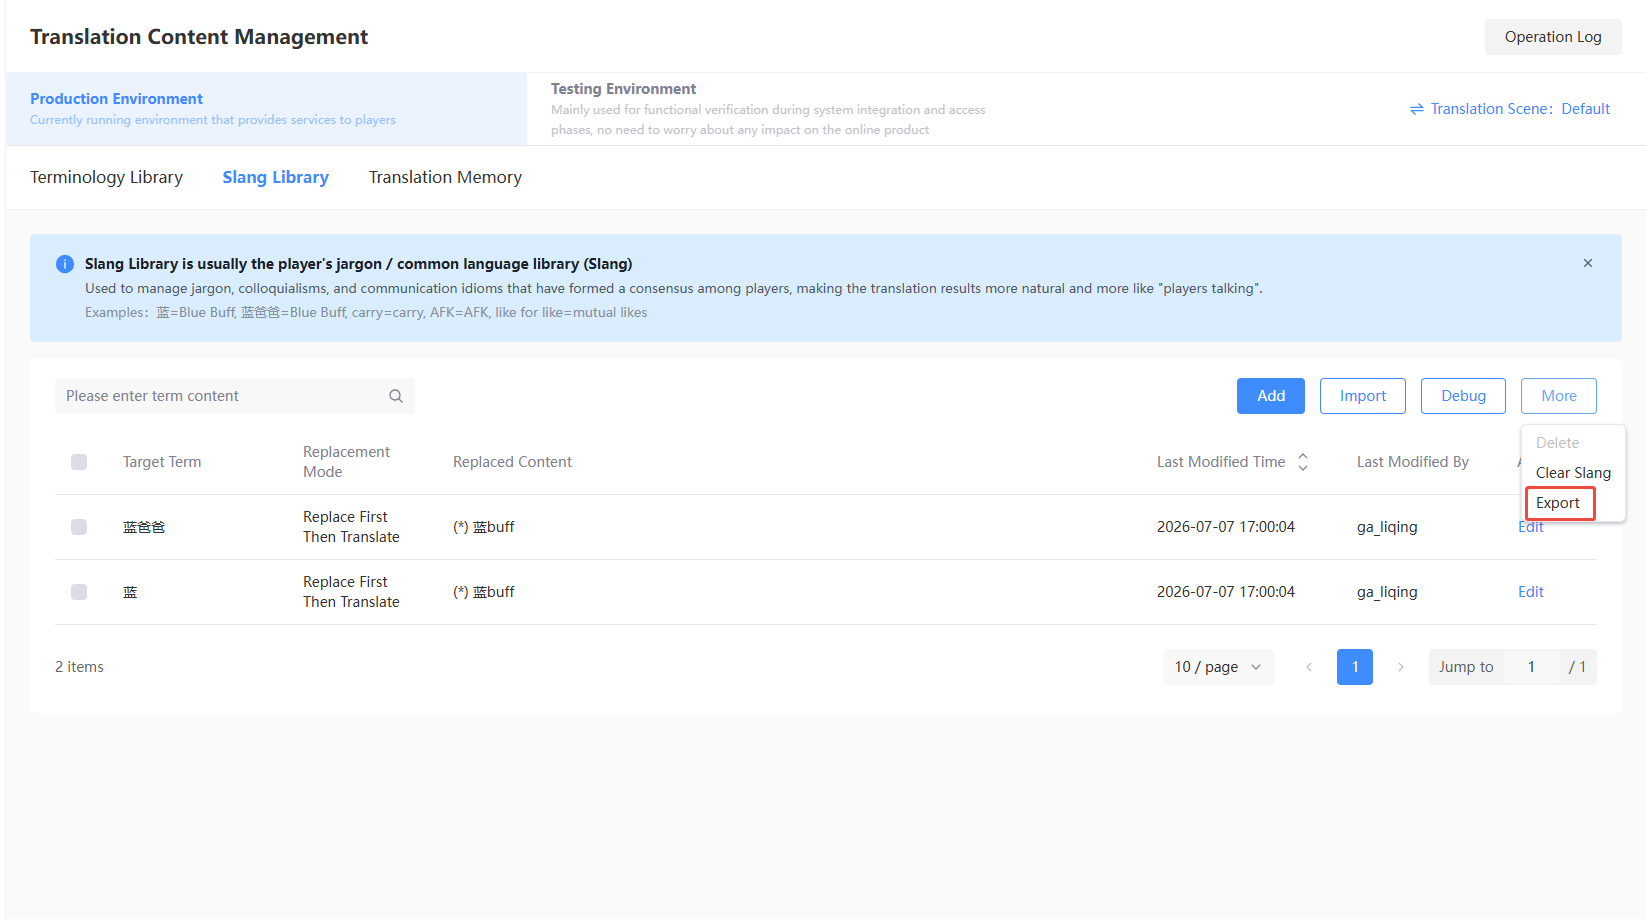Select the Production Environment tab

(x=266, y=109)
